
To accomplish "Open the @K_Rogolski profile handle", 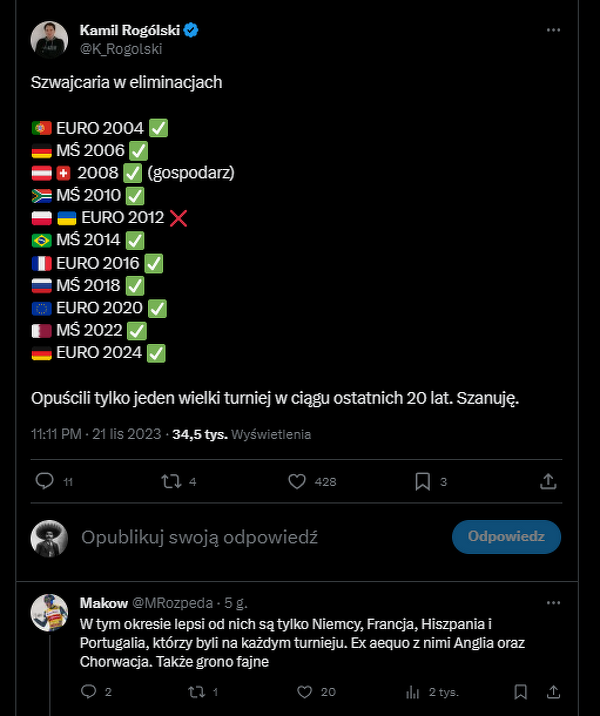I will coord(121,48).
